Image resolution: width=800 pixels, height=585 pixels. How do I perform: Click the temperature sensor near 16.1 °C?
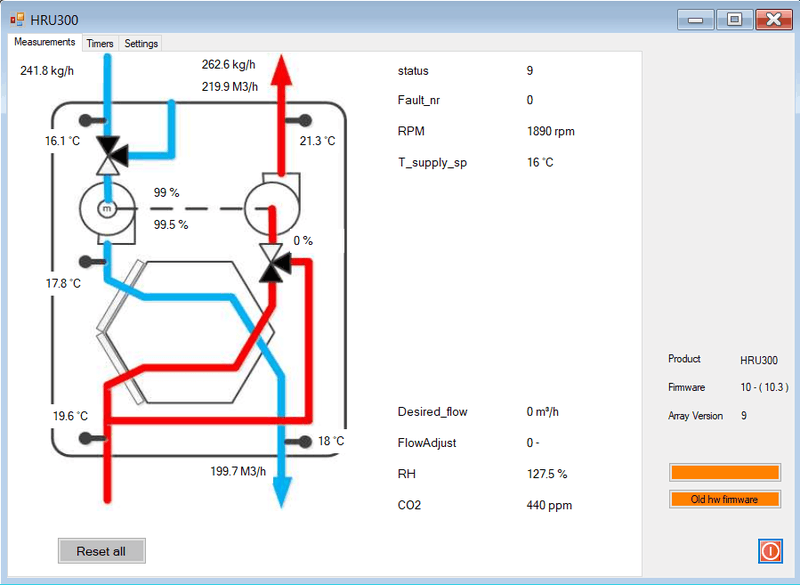coord(93,121)
